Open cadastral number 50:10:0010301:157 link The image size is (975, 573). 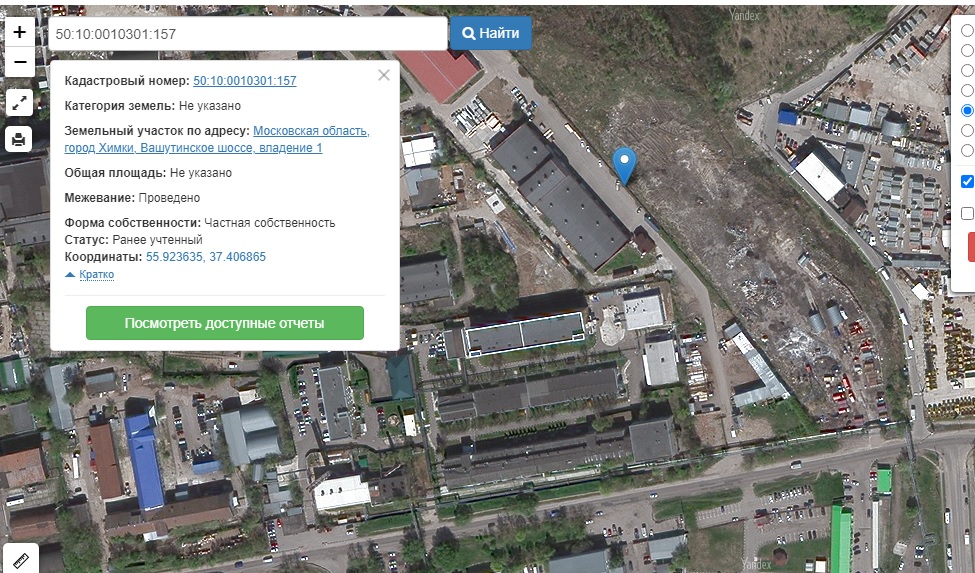coord(244,81)
